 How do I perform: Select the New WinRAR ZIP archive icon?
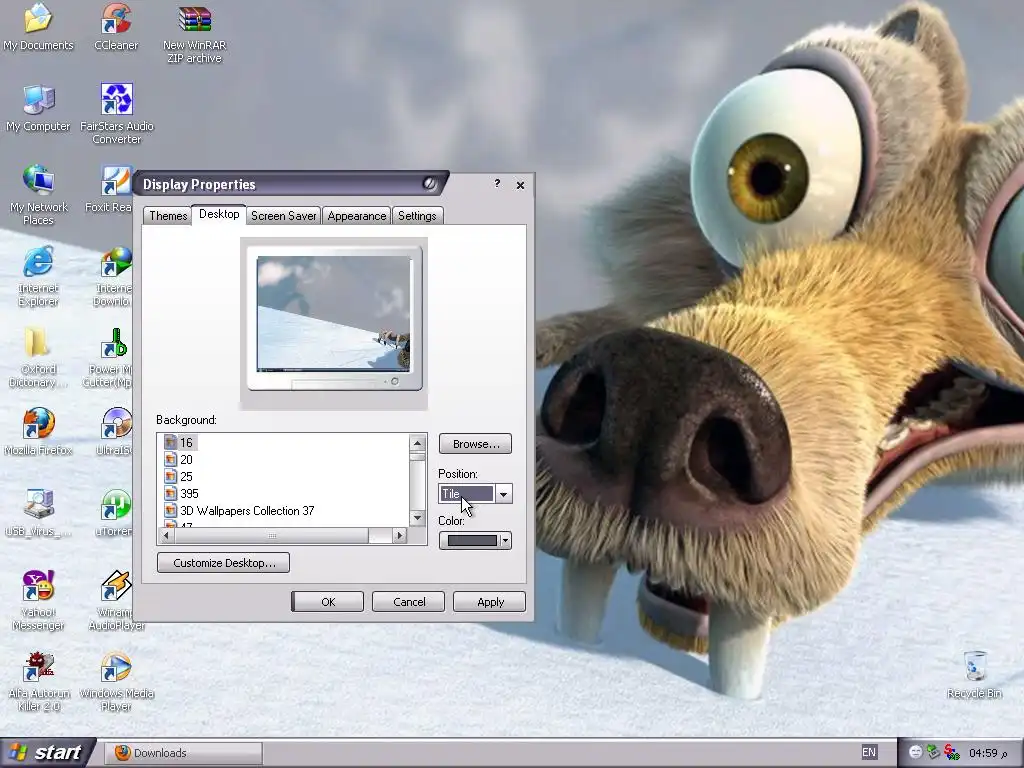click(195, 34)
